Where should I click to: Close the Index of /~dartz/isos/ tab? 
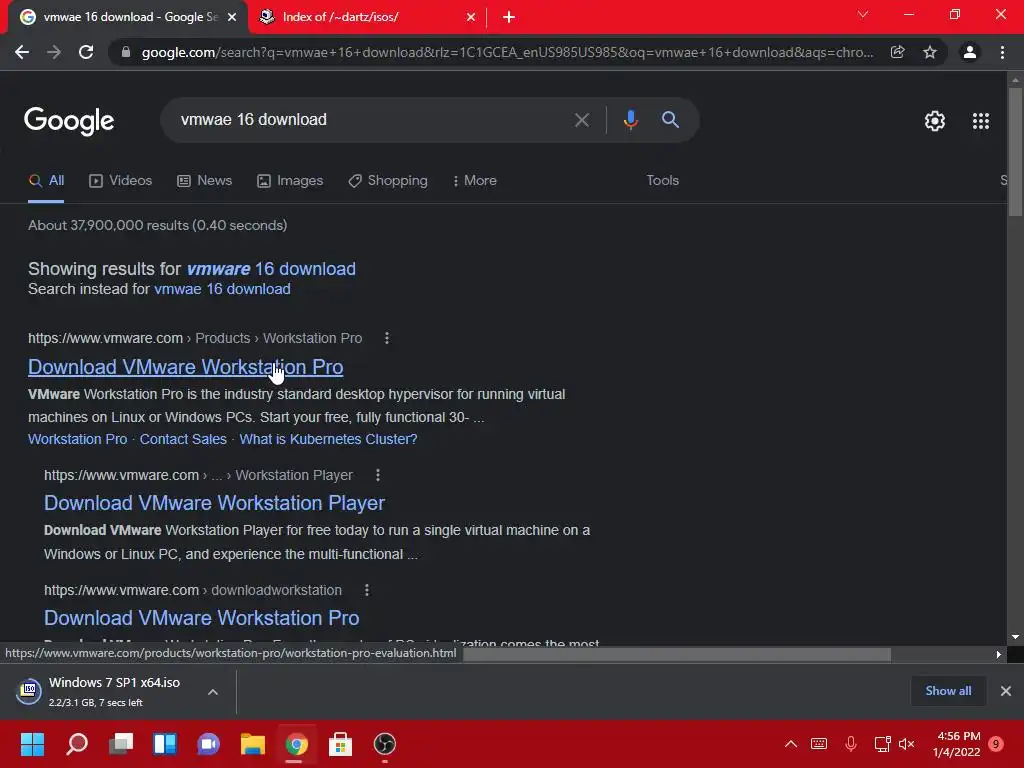tap(471, 17)
